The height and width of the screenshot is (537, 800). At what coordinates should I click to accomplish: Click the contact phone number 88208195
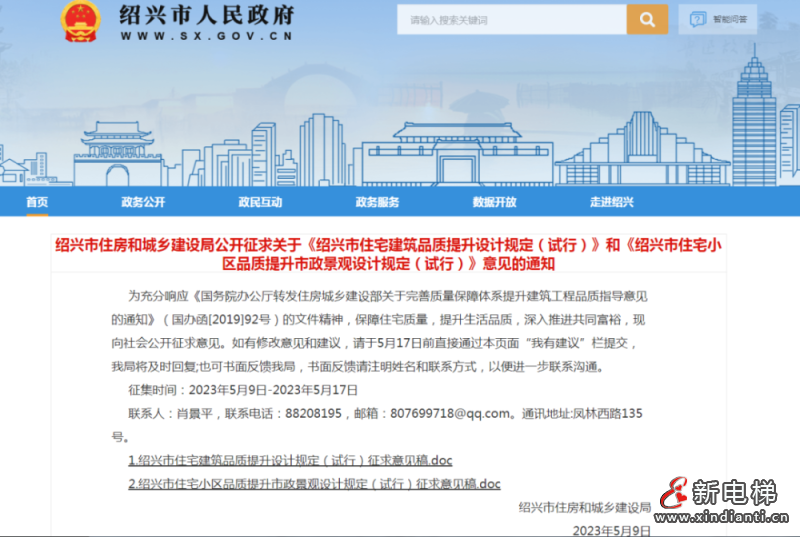point(308,413)
